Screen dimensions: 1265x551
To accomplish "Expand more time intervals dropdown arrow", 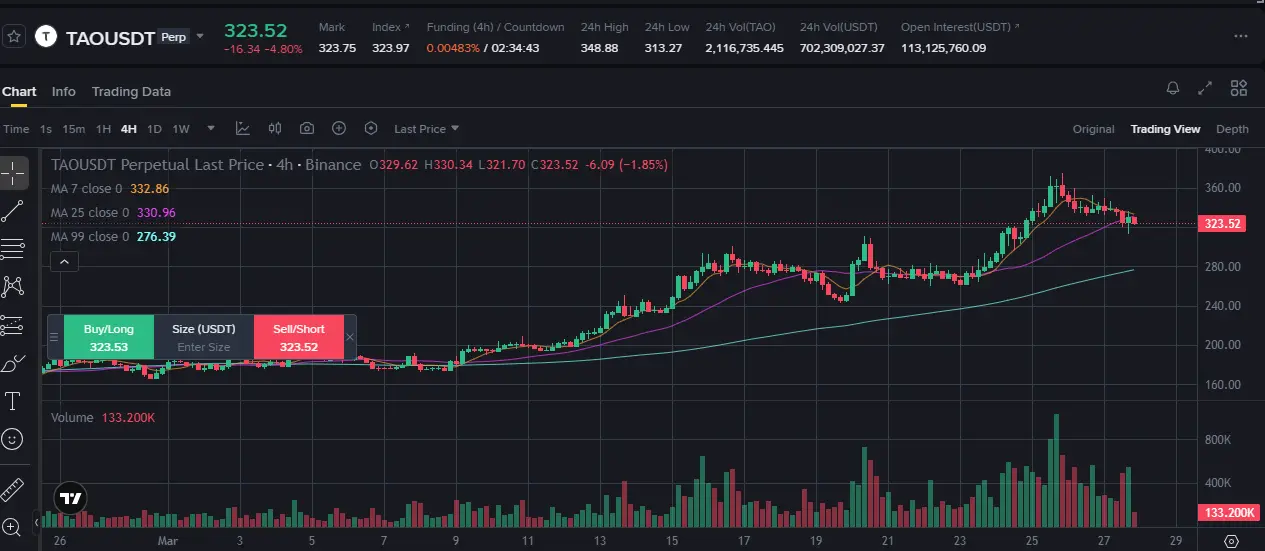I will tap(211, 129).
